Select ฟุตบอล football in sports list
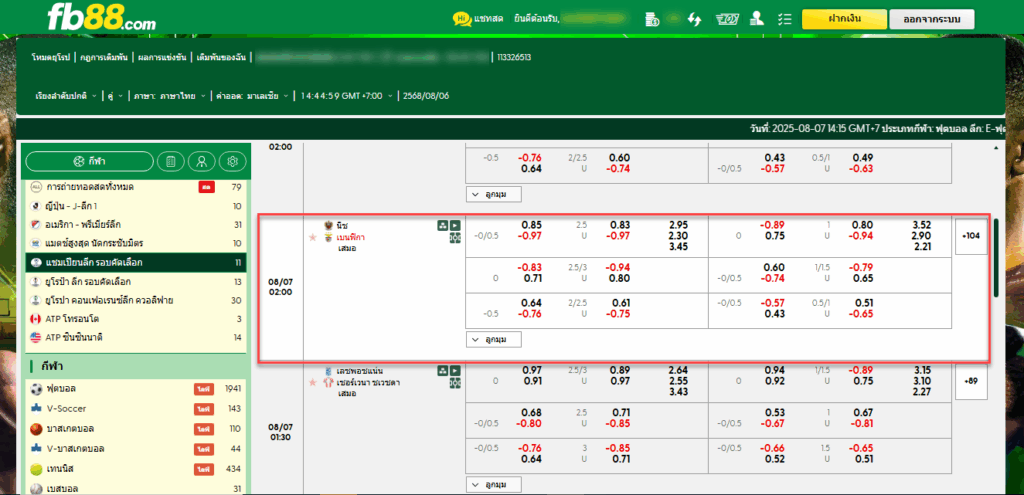This screenshot has height=495, width=1024. (x=136, y=389)
